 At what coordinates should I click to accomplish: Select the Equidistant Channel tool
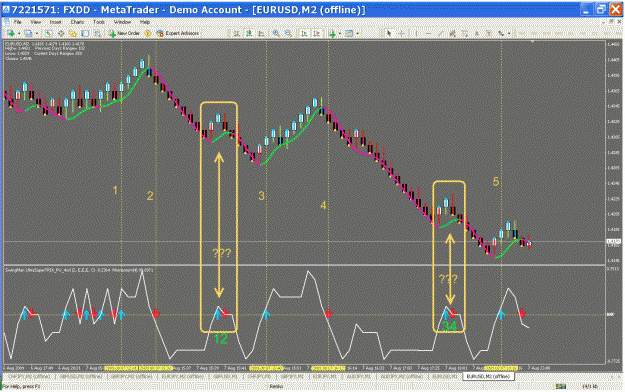(x=452, y=33)
